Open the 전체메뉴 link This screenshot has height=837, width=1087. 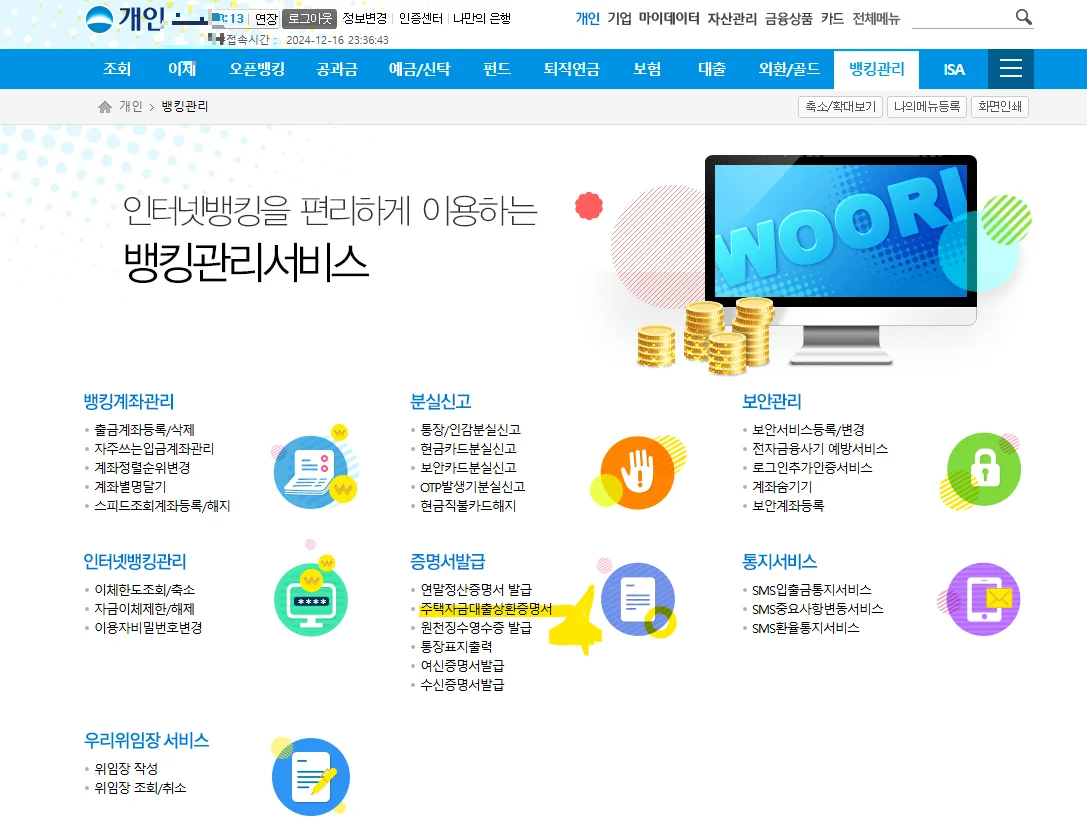click(x=876, y=19)
